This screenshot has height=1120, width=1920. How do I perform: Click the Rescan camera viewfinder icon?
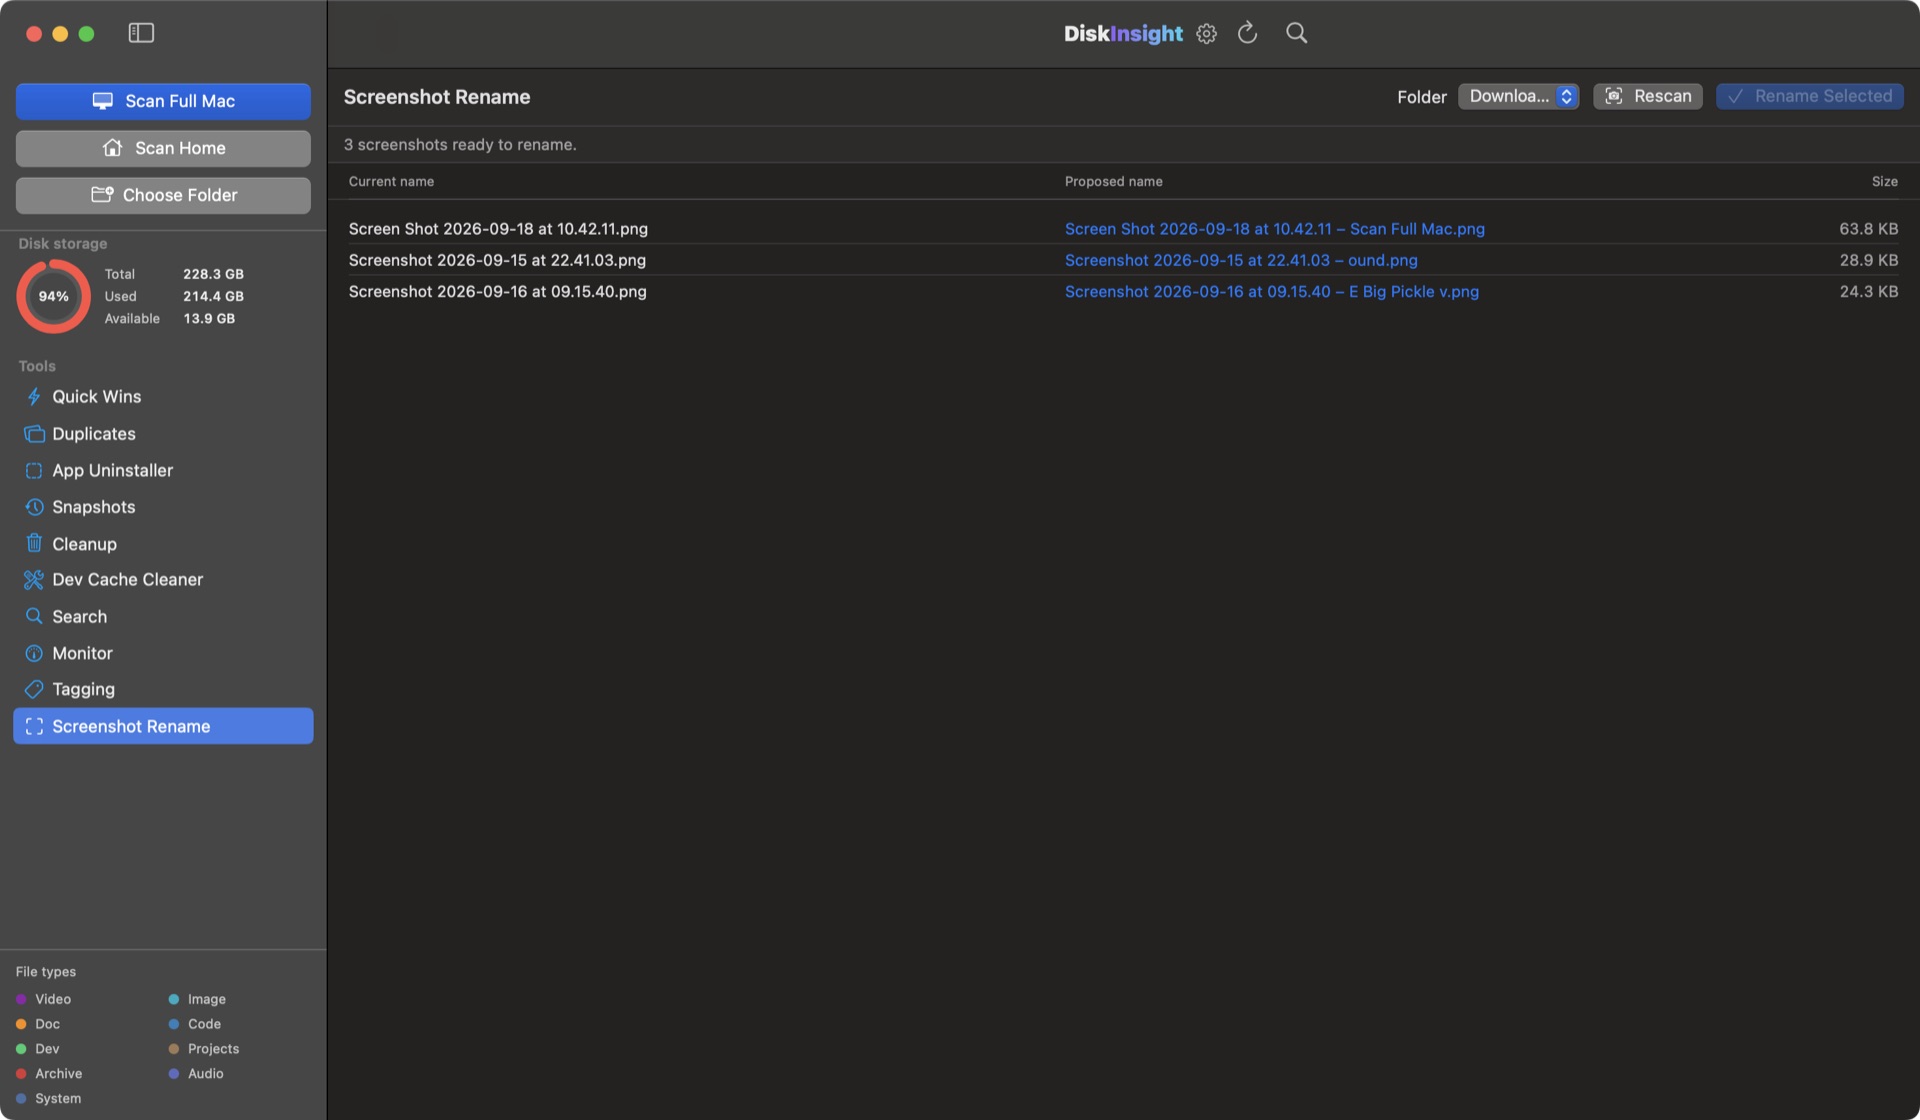(x=1613, y=96)
